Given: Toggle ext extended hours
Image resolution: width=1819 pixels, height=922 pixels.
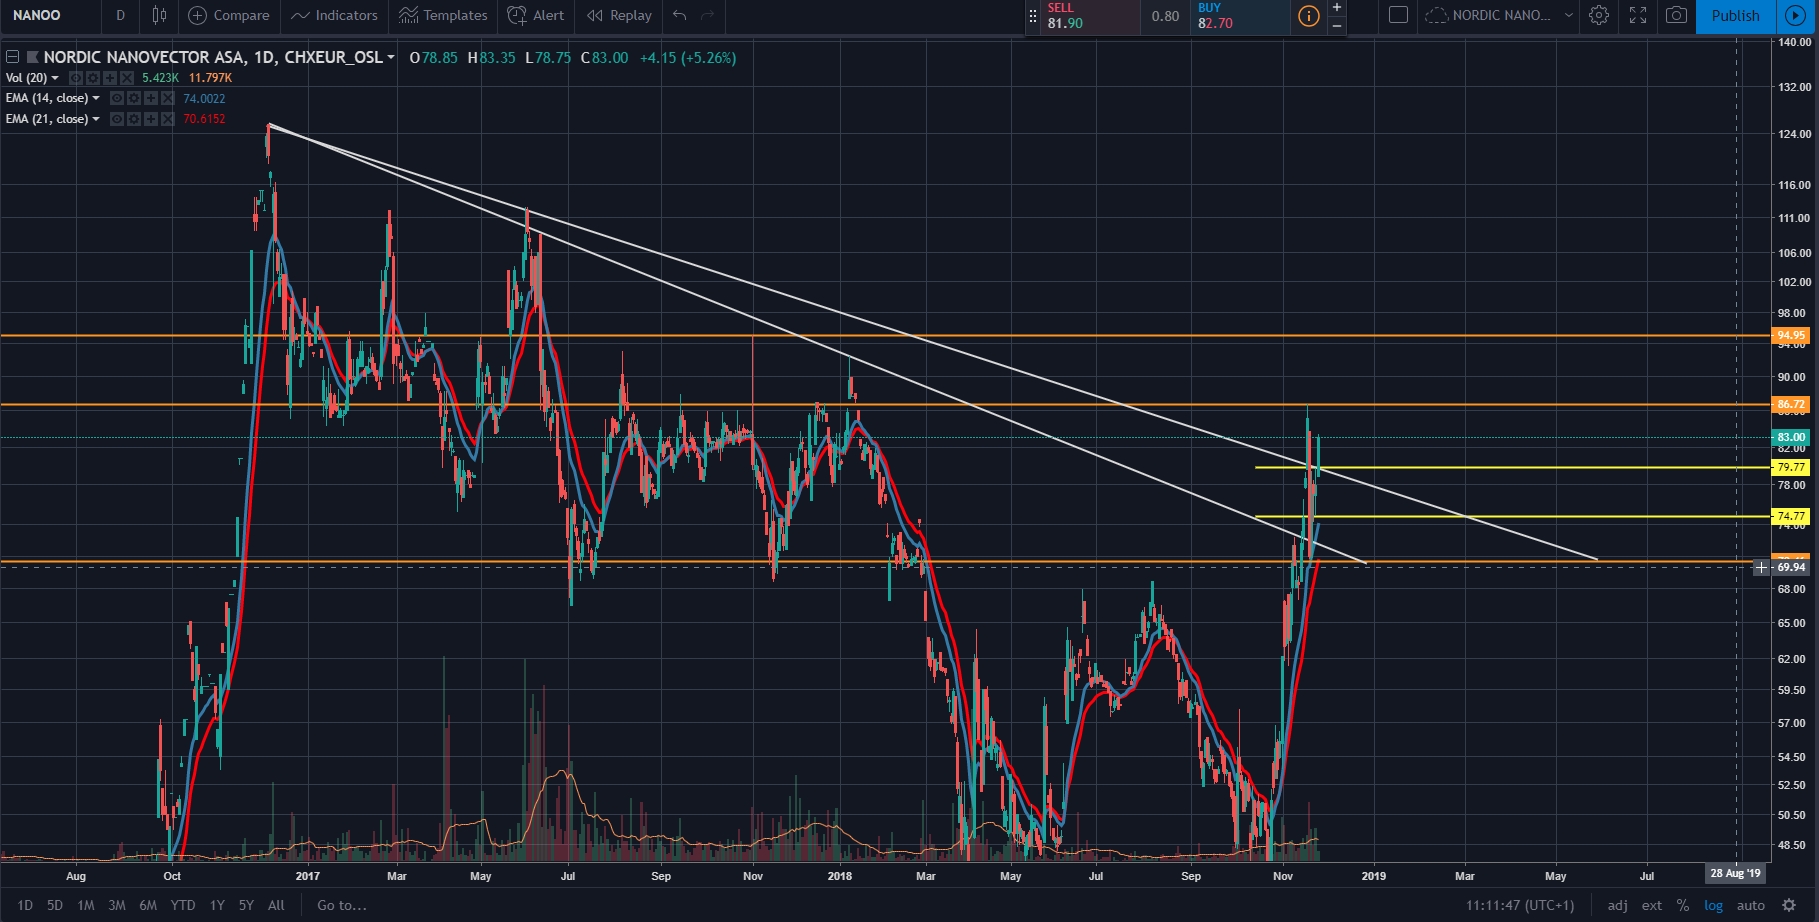Looking at the screenshot, I should [x=1652, y=905].
